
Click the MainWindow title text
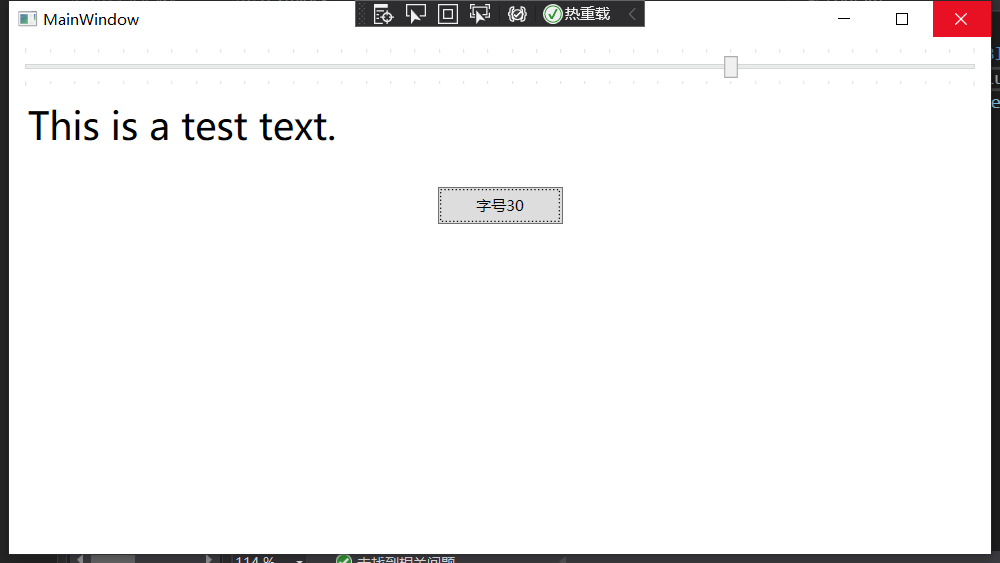[91, 20]
